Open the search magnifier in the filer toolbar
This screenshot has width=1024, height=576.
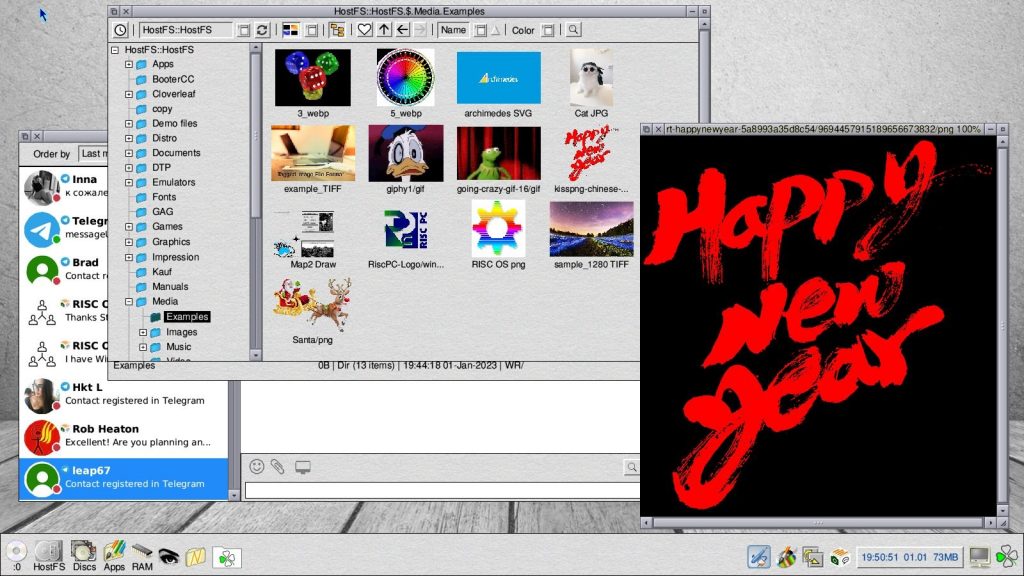coord(572,30)
